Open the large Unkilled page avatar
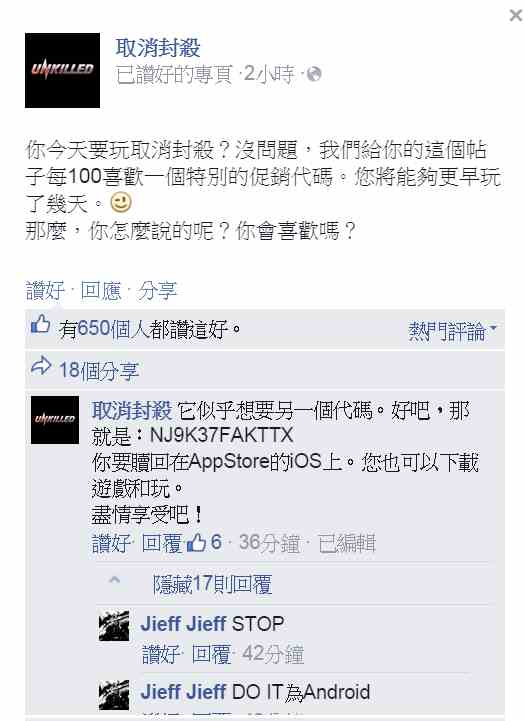Screen dimensions: 524x721 [x=63, y=70]
